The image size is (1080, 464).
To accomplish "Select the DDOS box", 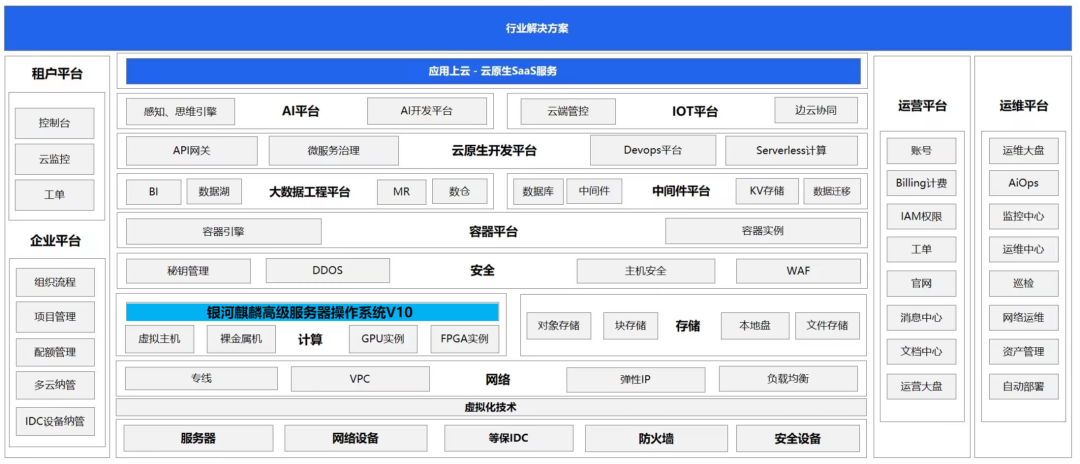I will pyautogui.click(x=328, y=271).
